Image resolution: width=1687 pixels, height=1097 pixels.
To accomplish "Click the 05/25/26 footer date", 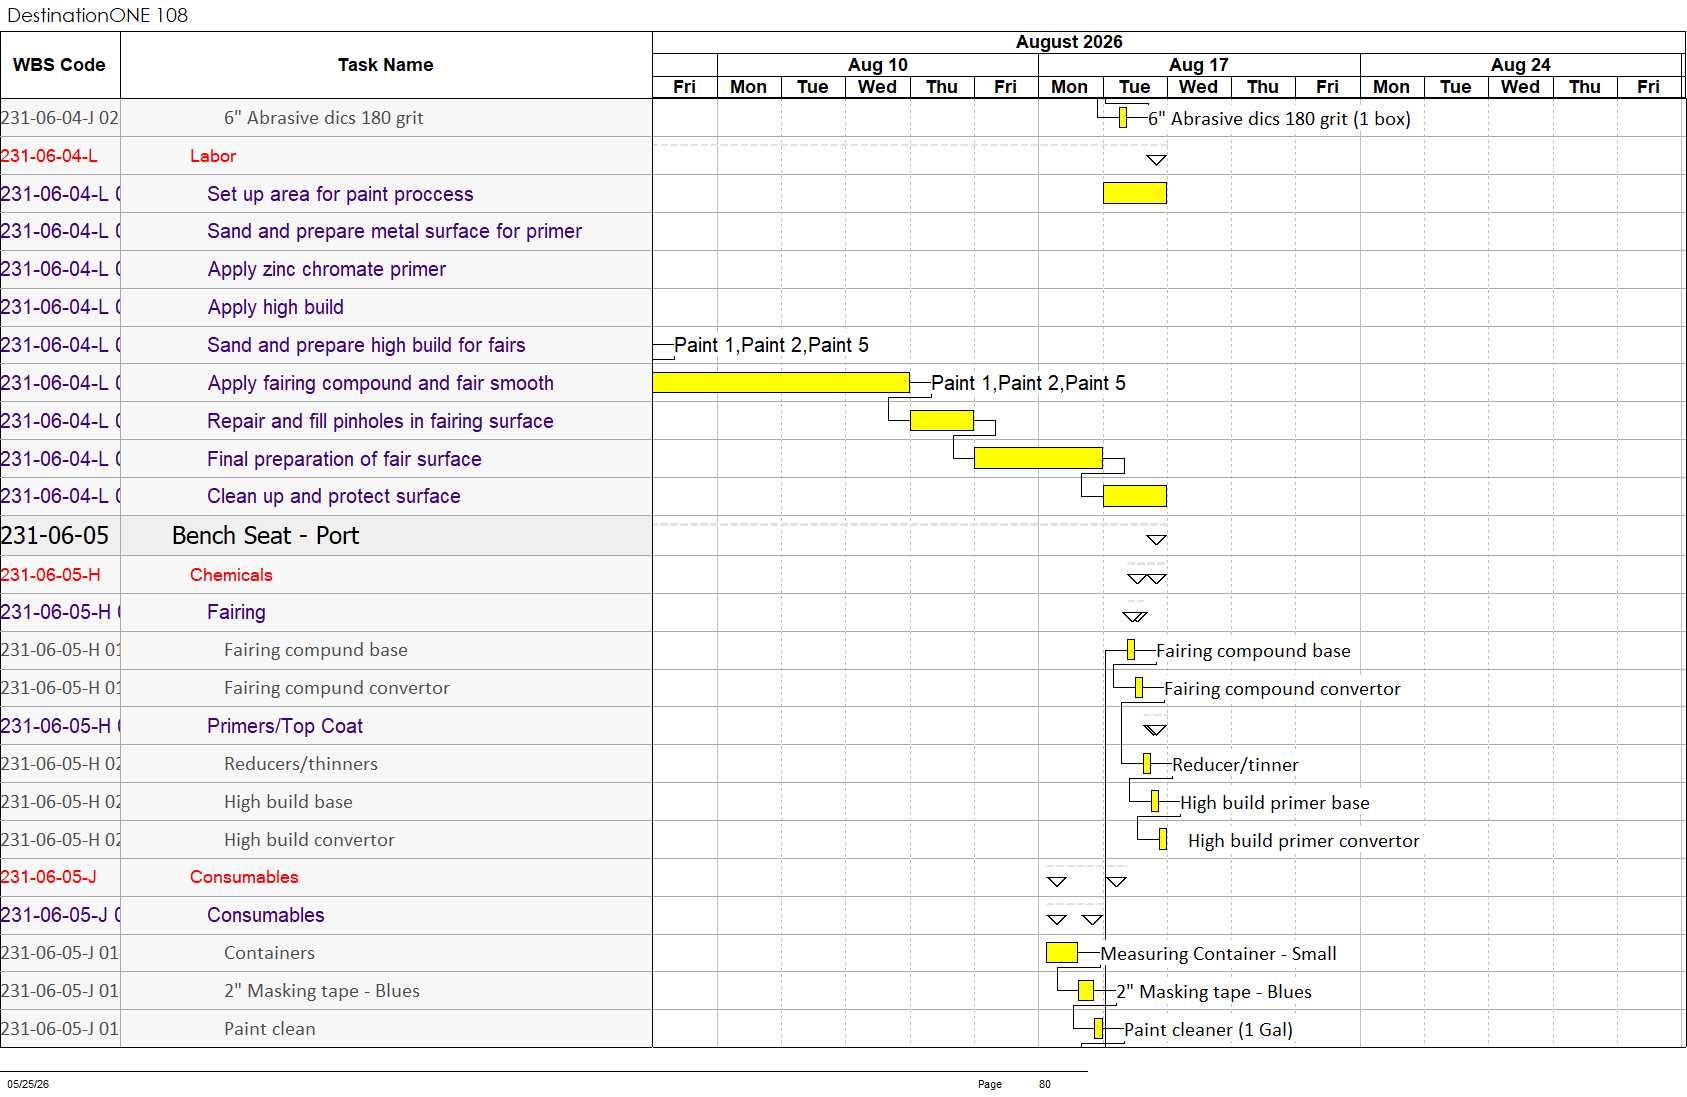I will pos(28,1084).
